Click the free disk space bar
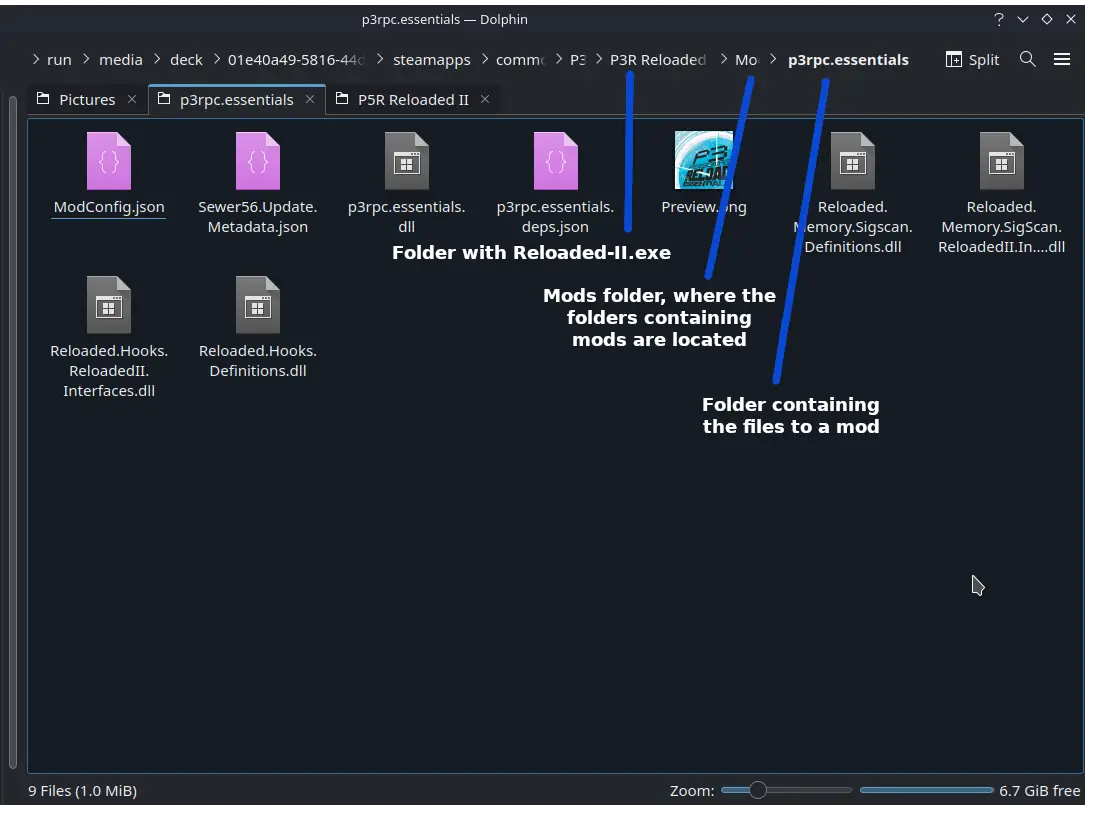This screenshot has height=818, width=1096. point(926,790)
